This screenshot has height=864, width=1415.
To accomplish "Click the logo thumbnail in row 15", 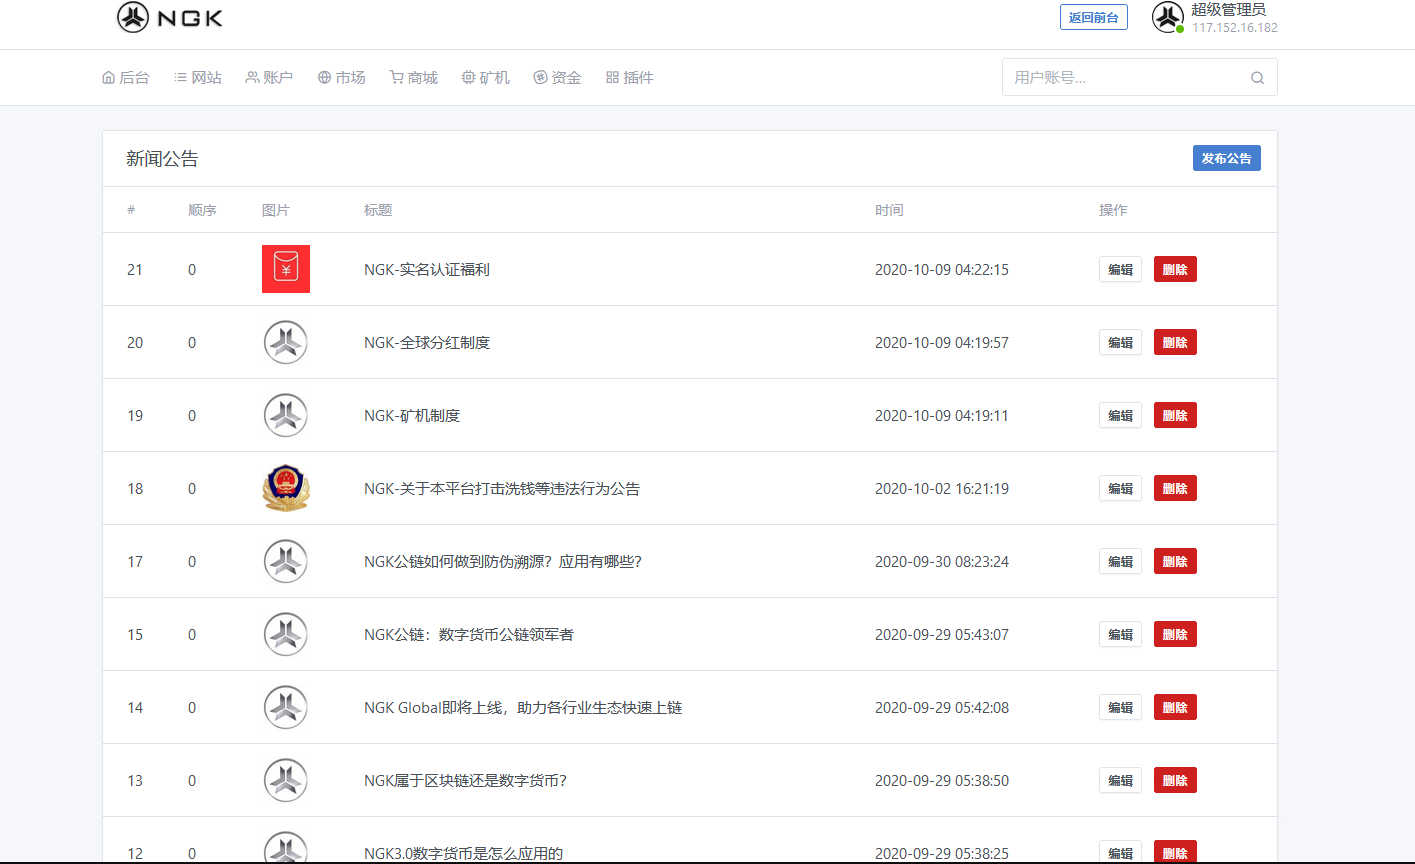I will click(286, 634).
